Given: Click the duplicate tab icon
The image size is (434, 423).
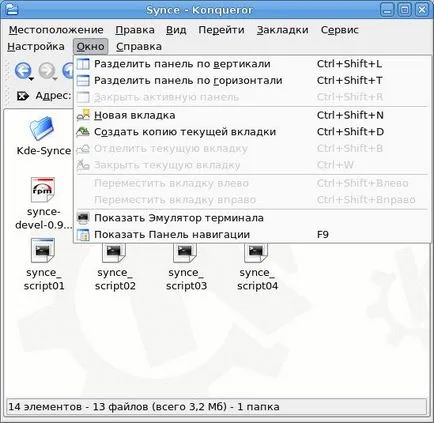Looking at the screenshot, I should click(x=83, y=132).
